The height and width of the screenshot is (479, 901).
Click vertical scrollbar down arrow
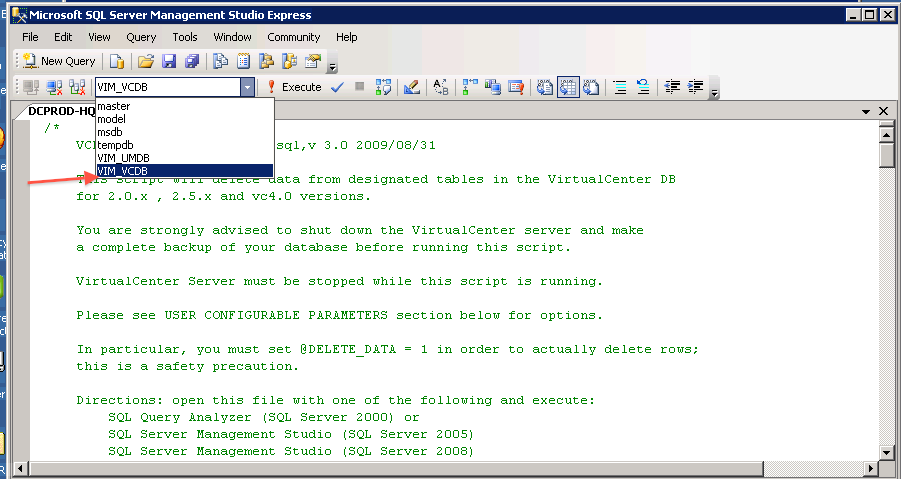pyautogui.click(x=886, y=453)
